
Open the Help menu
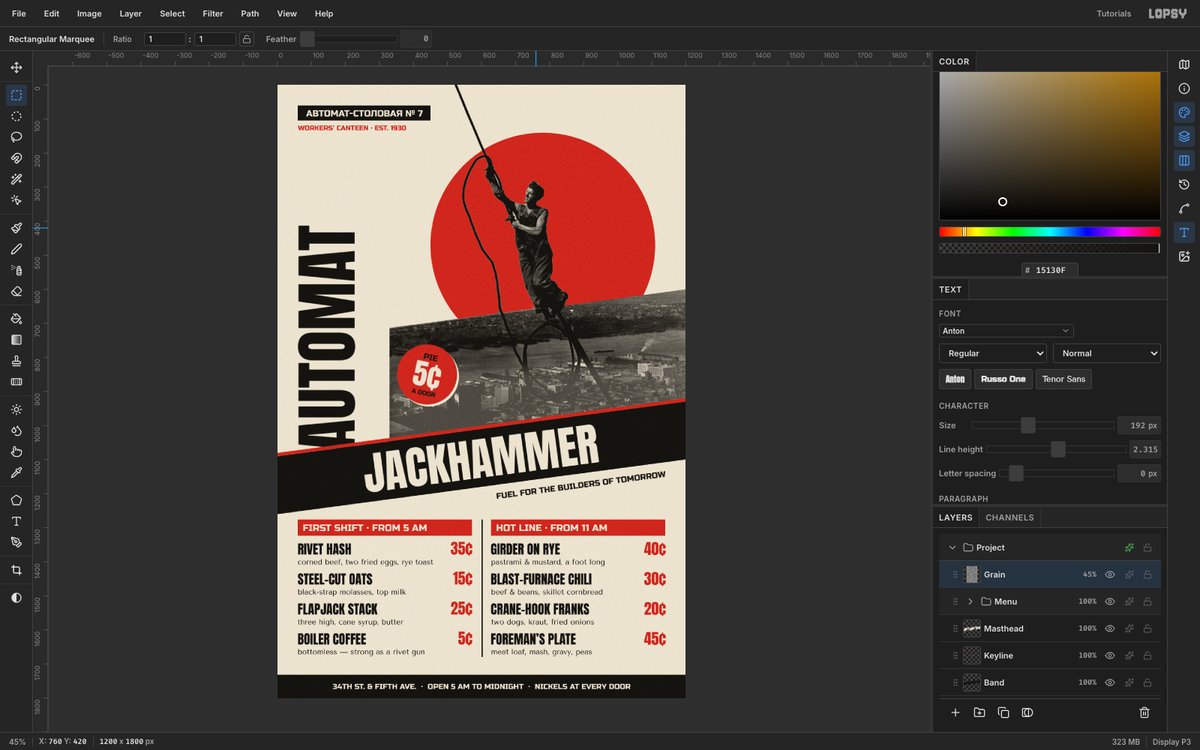point(324,14)
